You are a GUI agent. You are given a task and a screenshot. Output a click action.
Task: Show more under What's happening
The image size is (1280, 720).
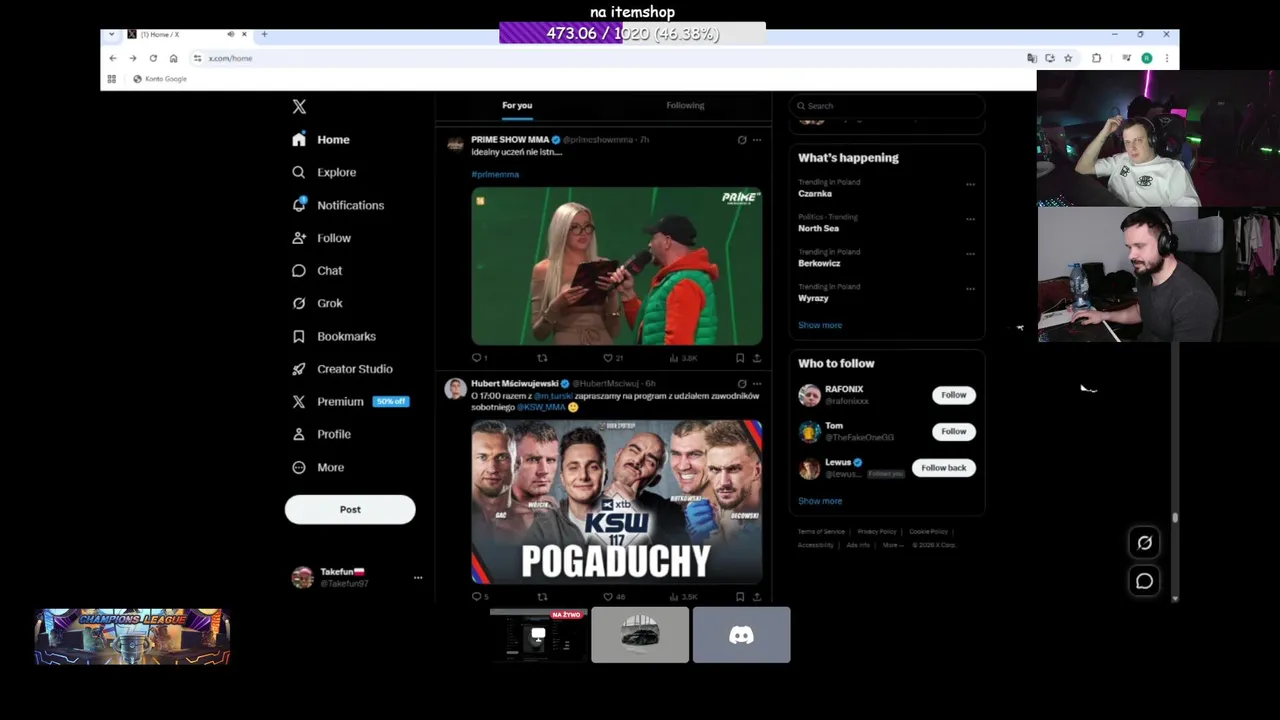(x=820, y=325)
